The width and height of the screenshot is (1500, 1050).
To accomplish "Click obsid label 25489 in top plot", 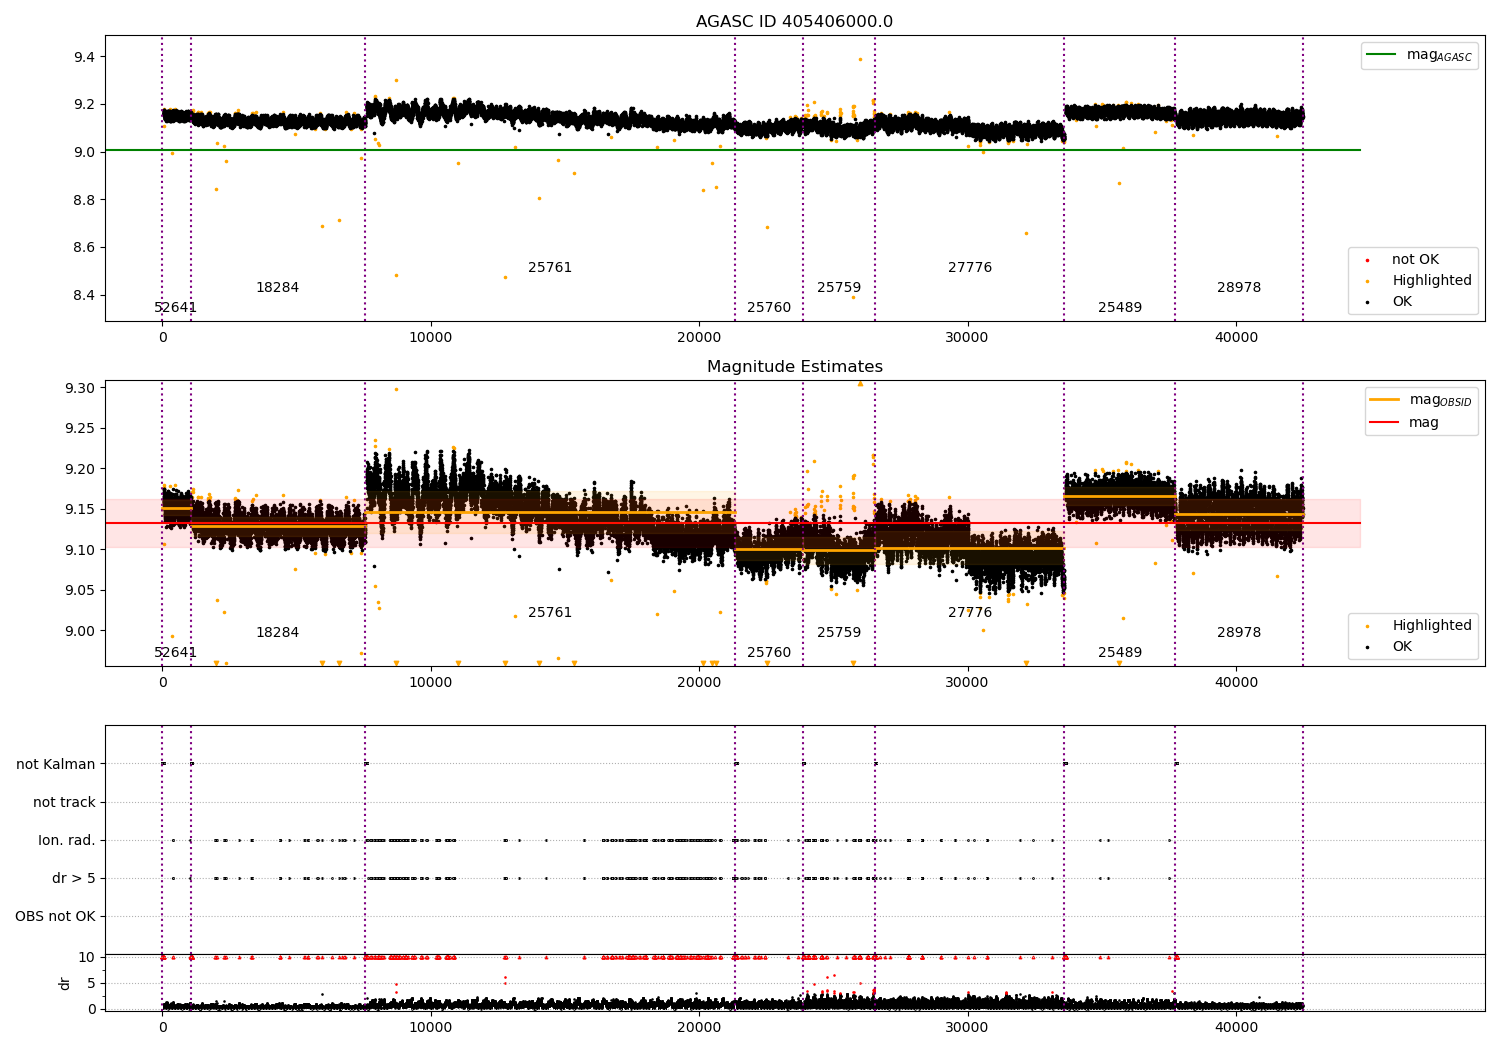I will click(1120, 308).
